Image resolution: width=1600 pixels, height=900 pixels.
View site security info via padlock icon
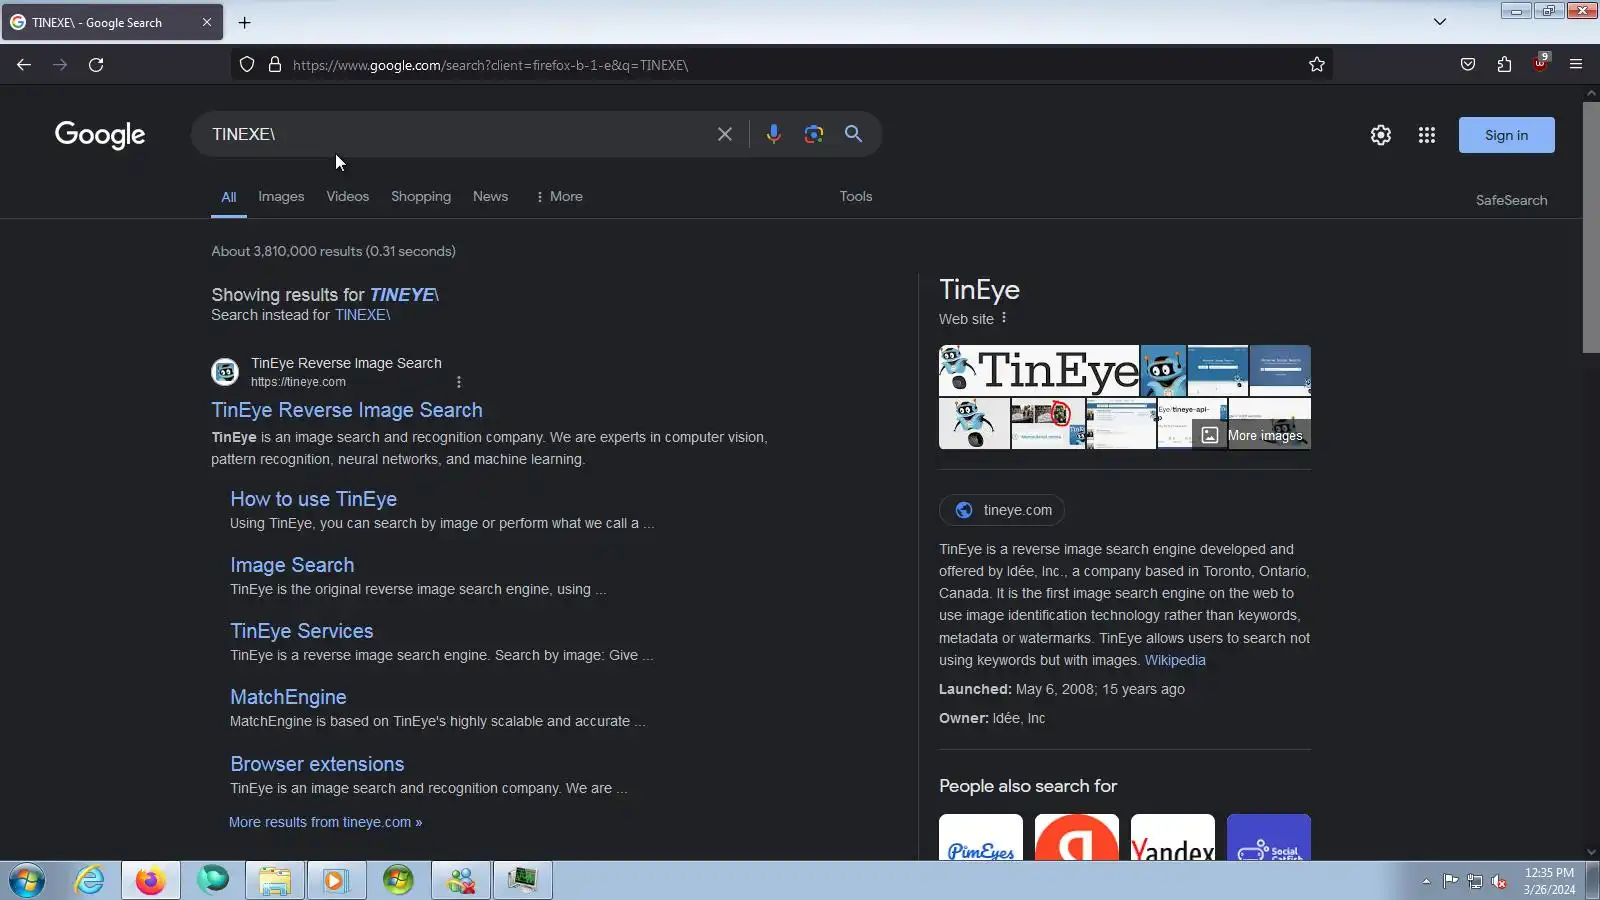click(x=275, y=65)
